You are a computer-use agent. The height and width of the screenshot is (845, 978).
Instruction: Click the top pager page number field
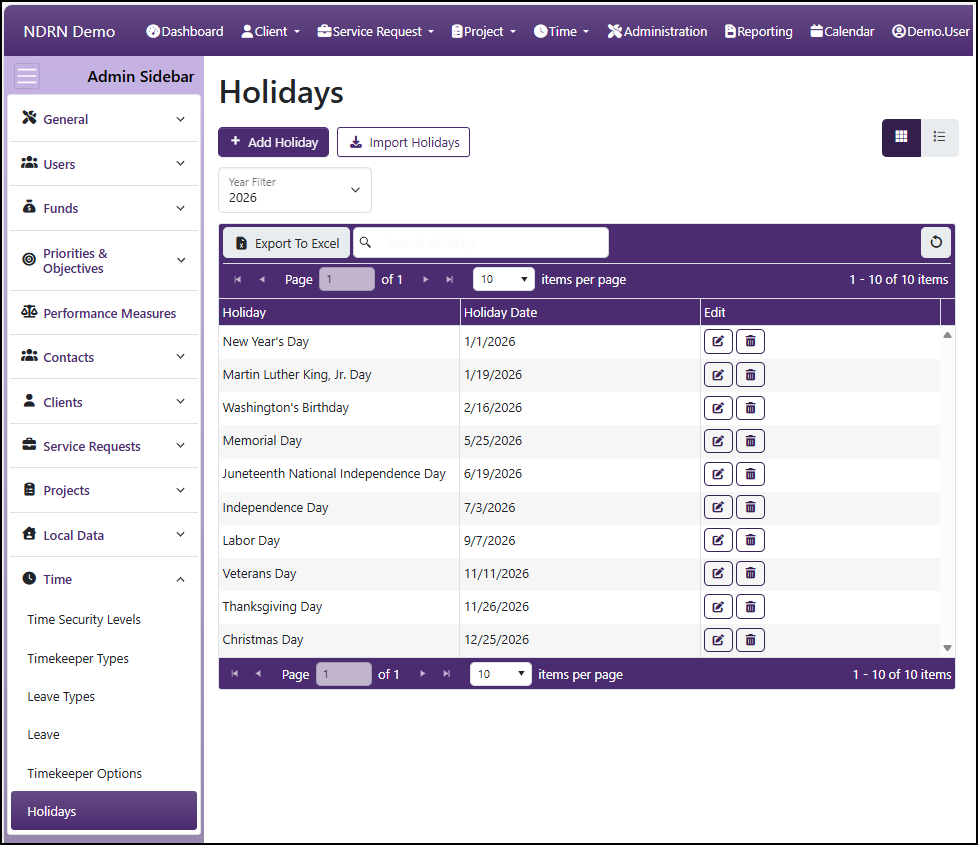coord(347,279)
